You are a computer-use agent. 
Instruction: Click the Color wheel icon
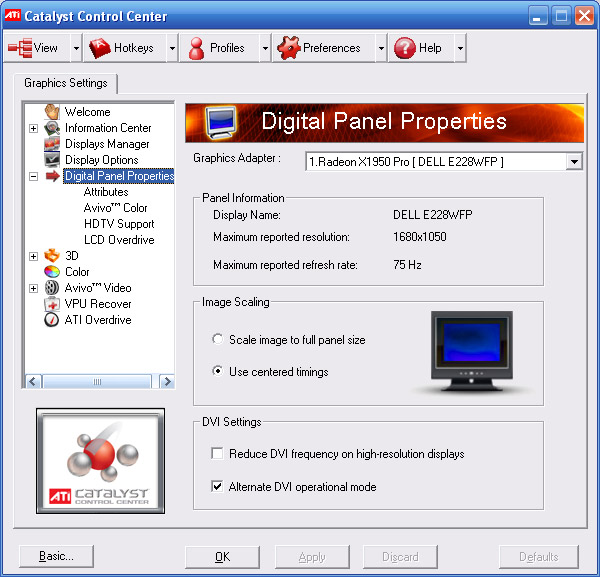(x=52, y=272)
